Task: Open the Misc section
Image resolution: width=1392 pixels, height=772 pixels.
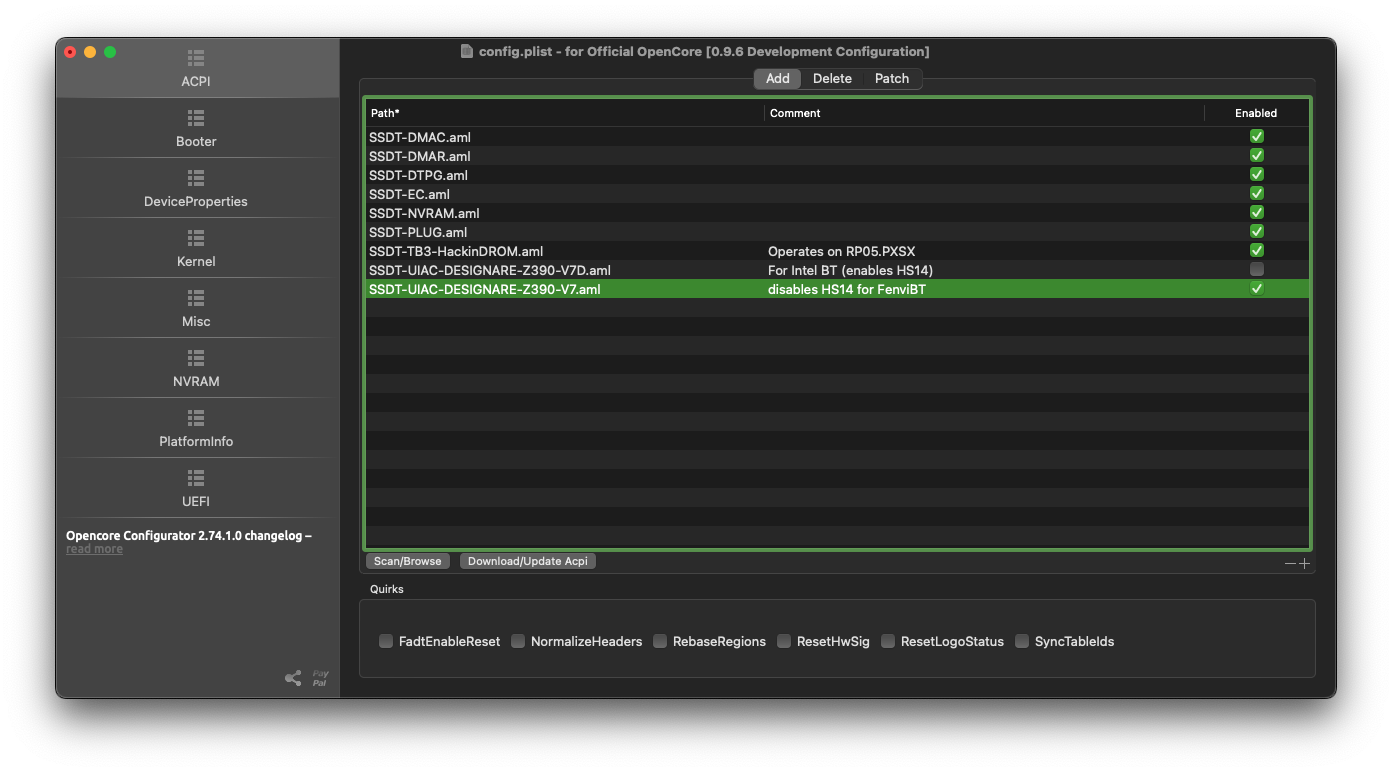Action: click(x=196, y=308)
